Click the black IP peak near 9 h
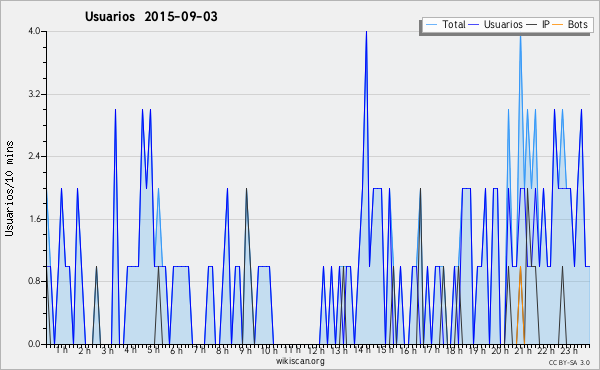The height and width of the screenshot is (370, 600). [246, 189]
